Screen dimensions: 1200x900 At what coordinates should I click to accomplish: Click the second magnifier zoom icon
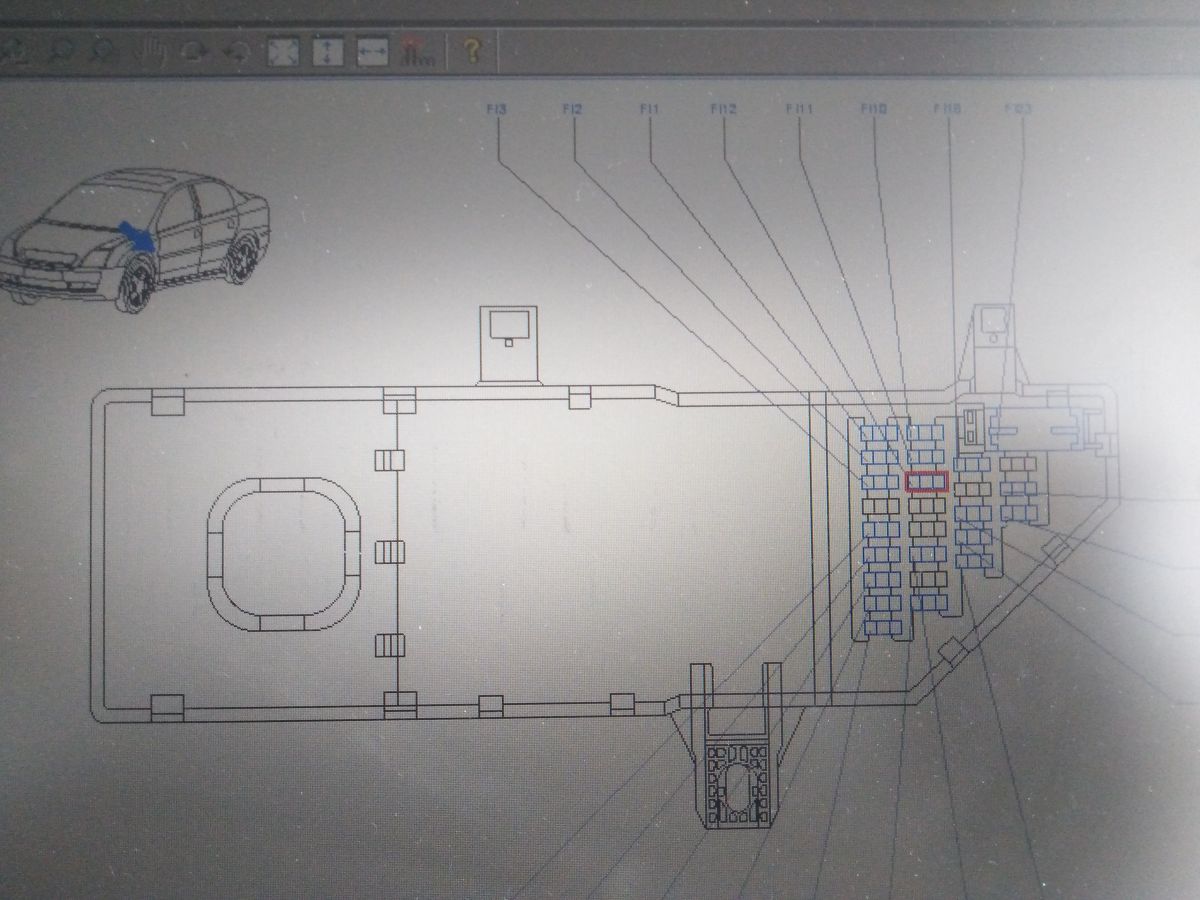click(x=103, y=51)
